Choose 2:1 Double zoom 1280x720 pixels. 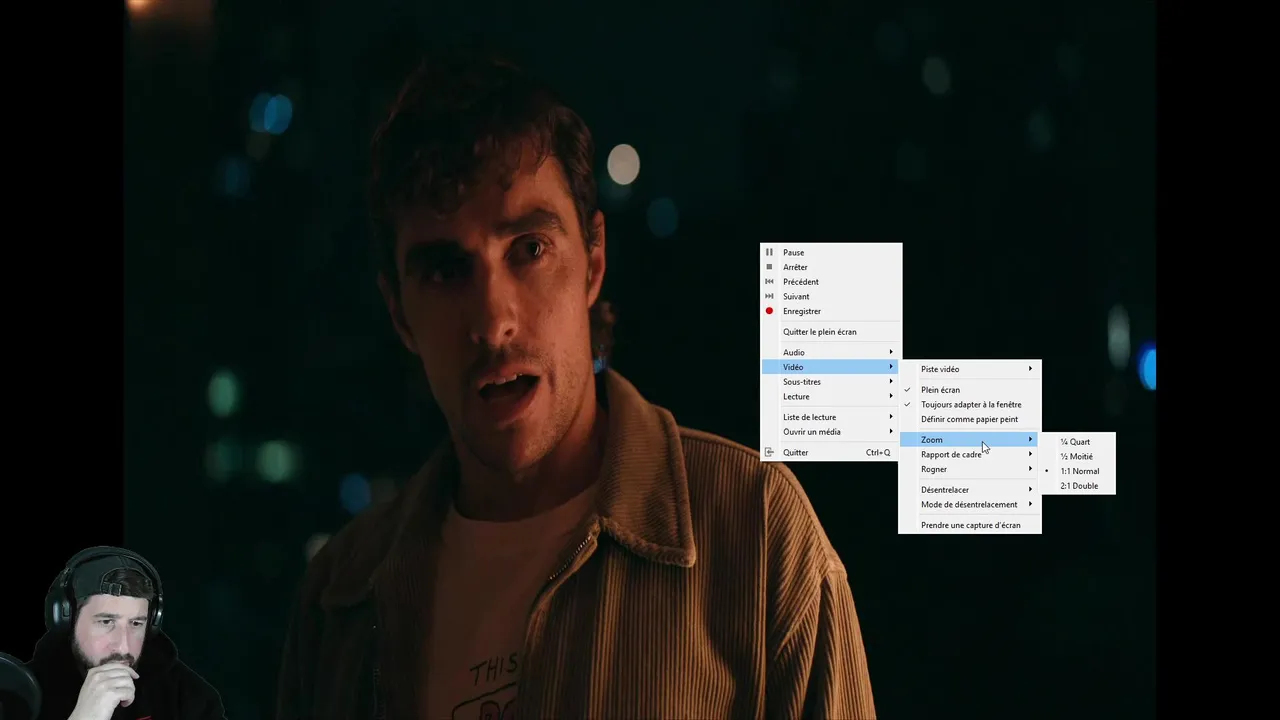click(x=1077, y=486)
